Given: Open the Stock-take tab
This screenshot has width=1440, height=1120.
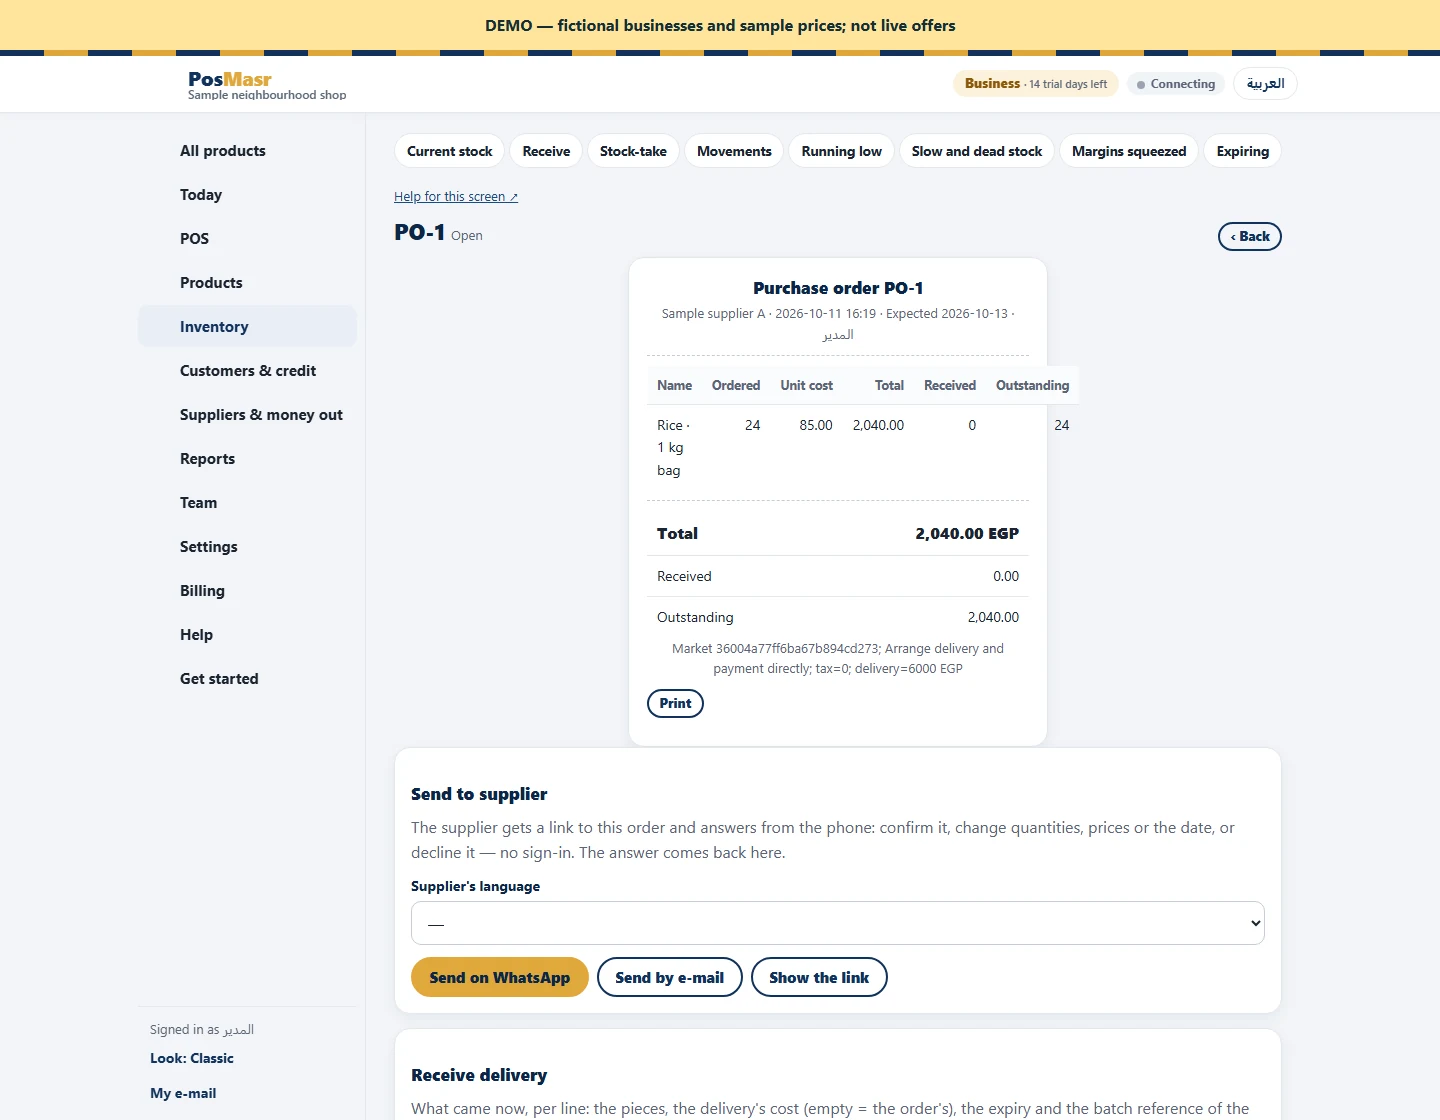Looking at the screenshot, I should (633, 151).
